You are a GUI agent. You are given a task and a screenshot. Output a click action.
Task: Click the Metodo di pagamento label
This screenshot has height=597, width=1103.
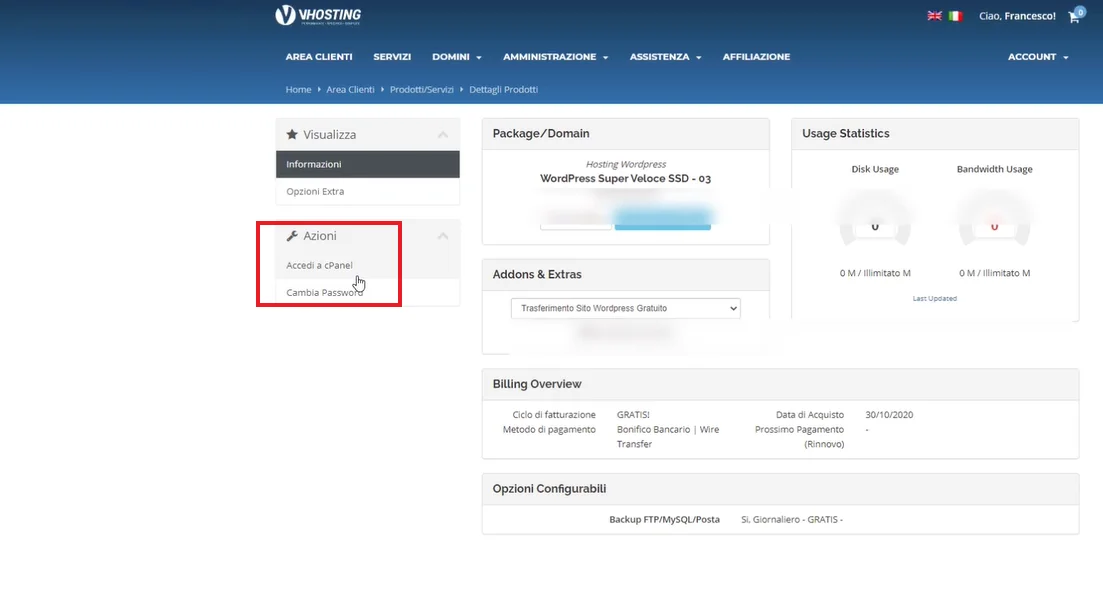click(x=549, y=430)
